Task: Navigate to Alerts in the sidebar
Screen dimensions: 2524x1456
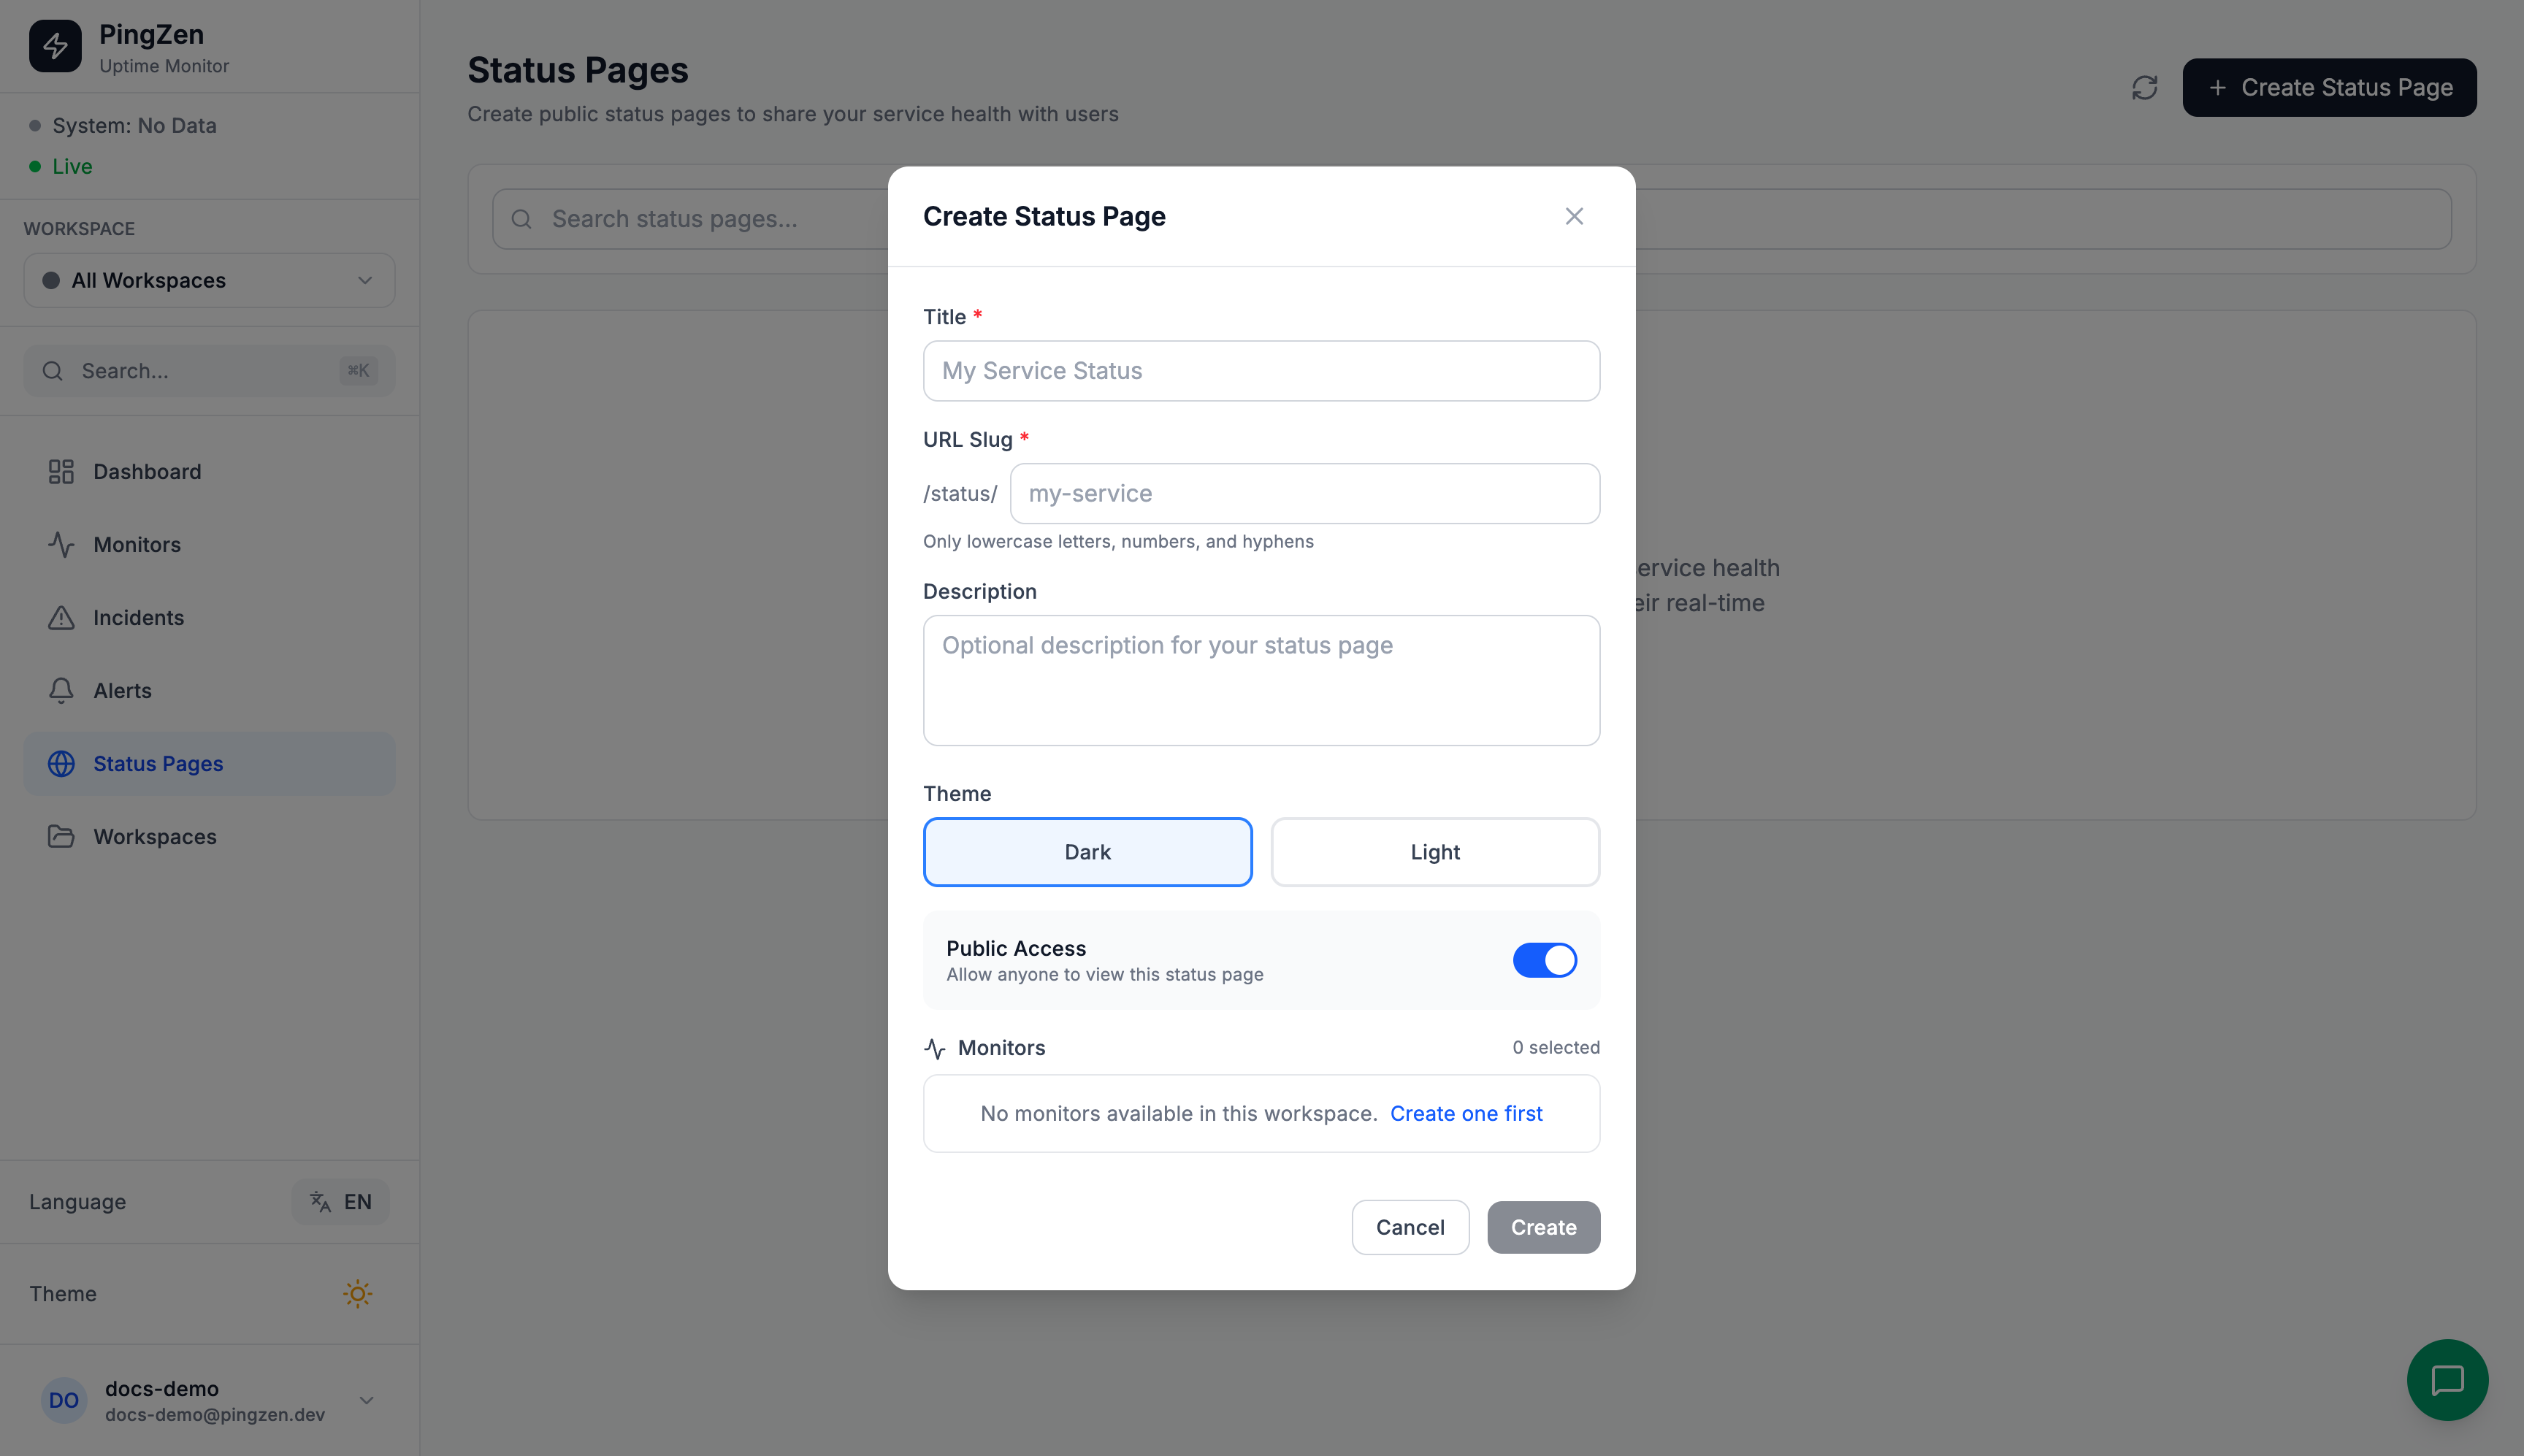Action: pyautogui.click(x=209, y=691)
